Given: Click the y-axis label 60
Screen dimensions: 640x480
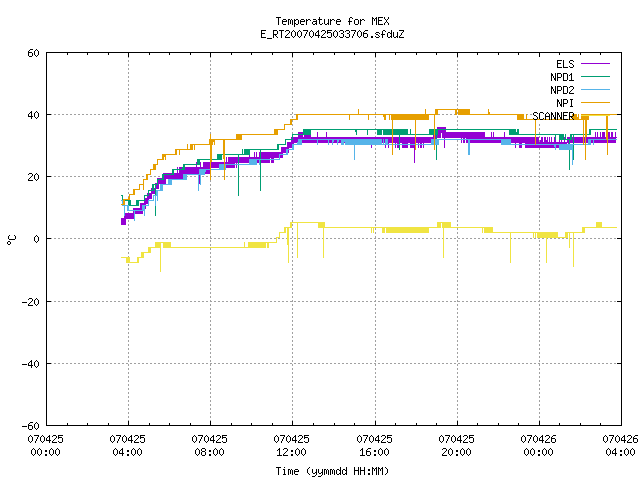Looking at the screenshot, I should 33,53.
